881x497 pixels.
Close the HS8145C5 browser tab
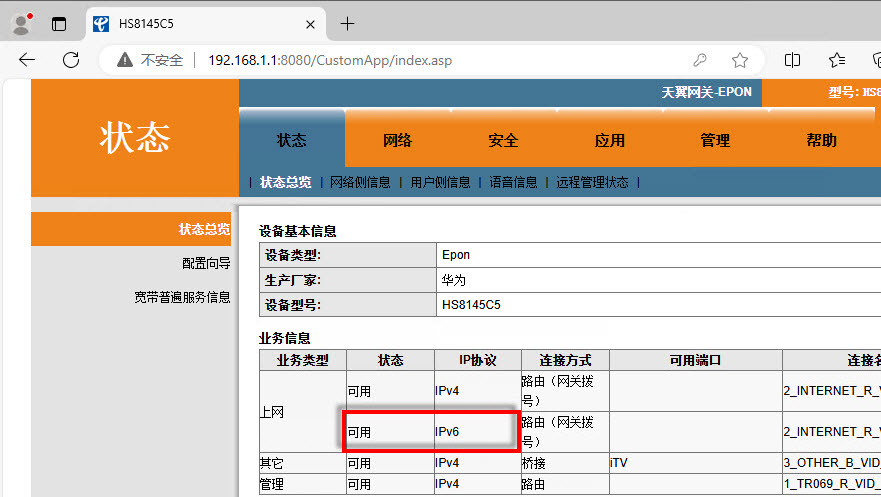pos(312,24)
